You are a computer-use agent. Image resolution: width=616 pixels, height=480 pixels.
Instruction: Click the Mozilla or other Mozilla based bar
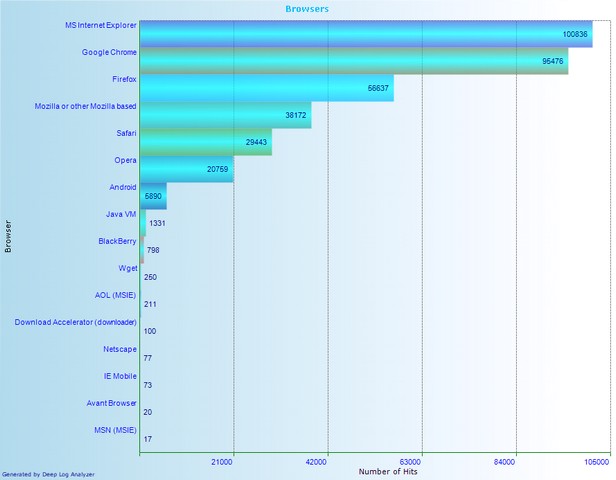225,114
